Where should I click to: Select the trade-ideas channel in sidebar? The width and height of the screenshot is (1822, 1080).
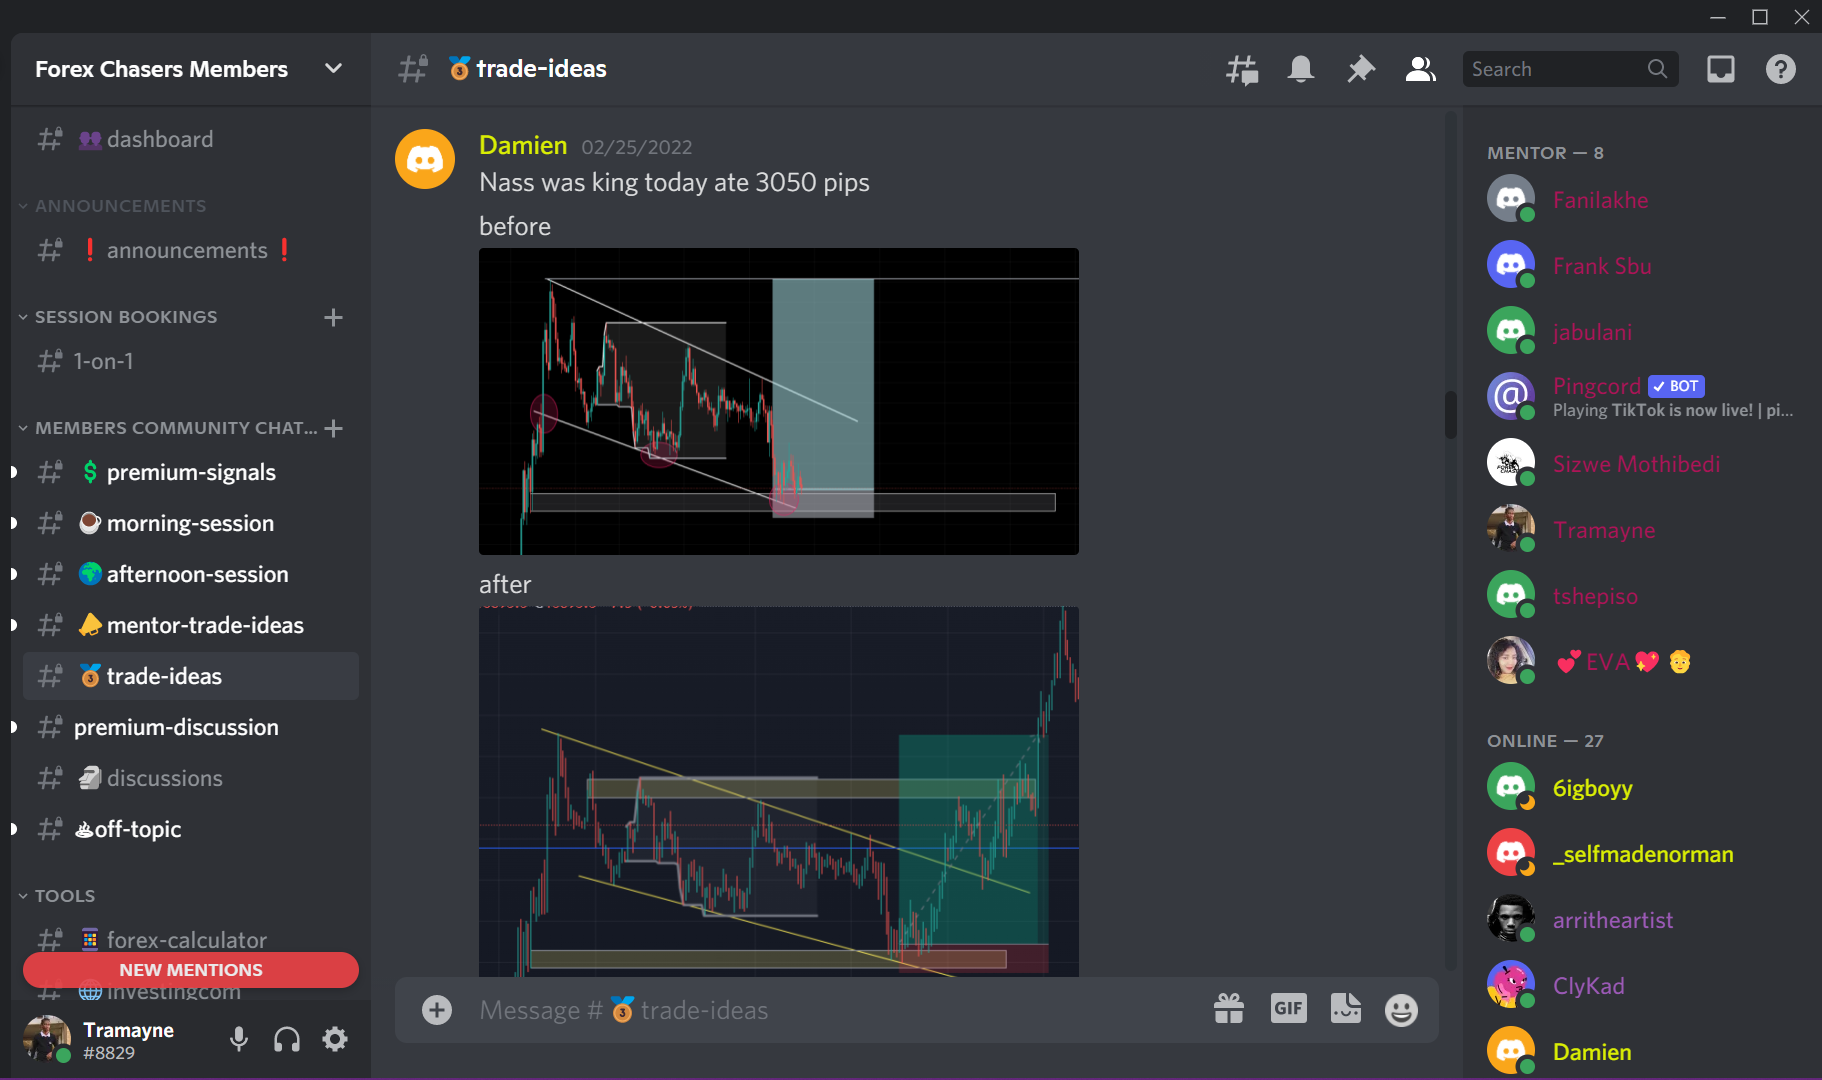tap(190, 676)
